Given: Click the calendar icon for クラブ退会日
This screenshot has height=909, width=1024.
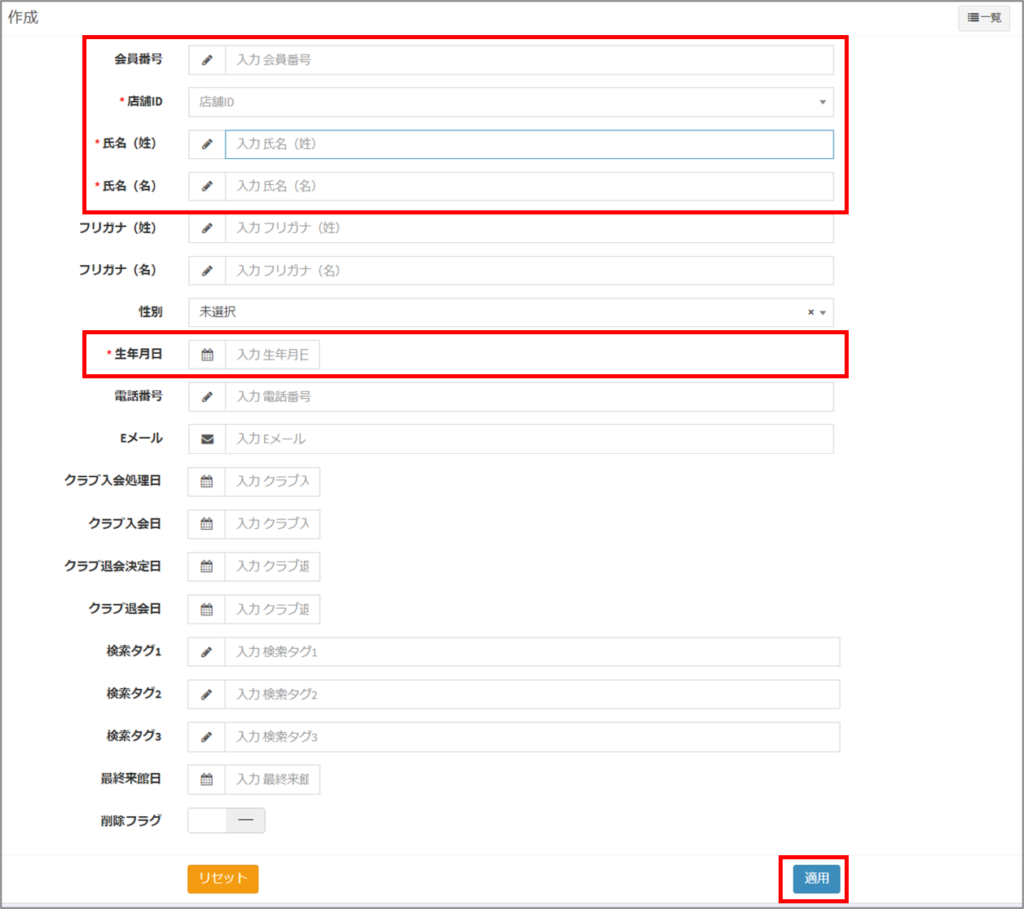Looking at the screenshot, I should pyautogui.click(x=207, y=609).
